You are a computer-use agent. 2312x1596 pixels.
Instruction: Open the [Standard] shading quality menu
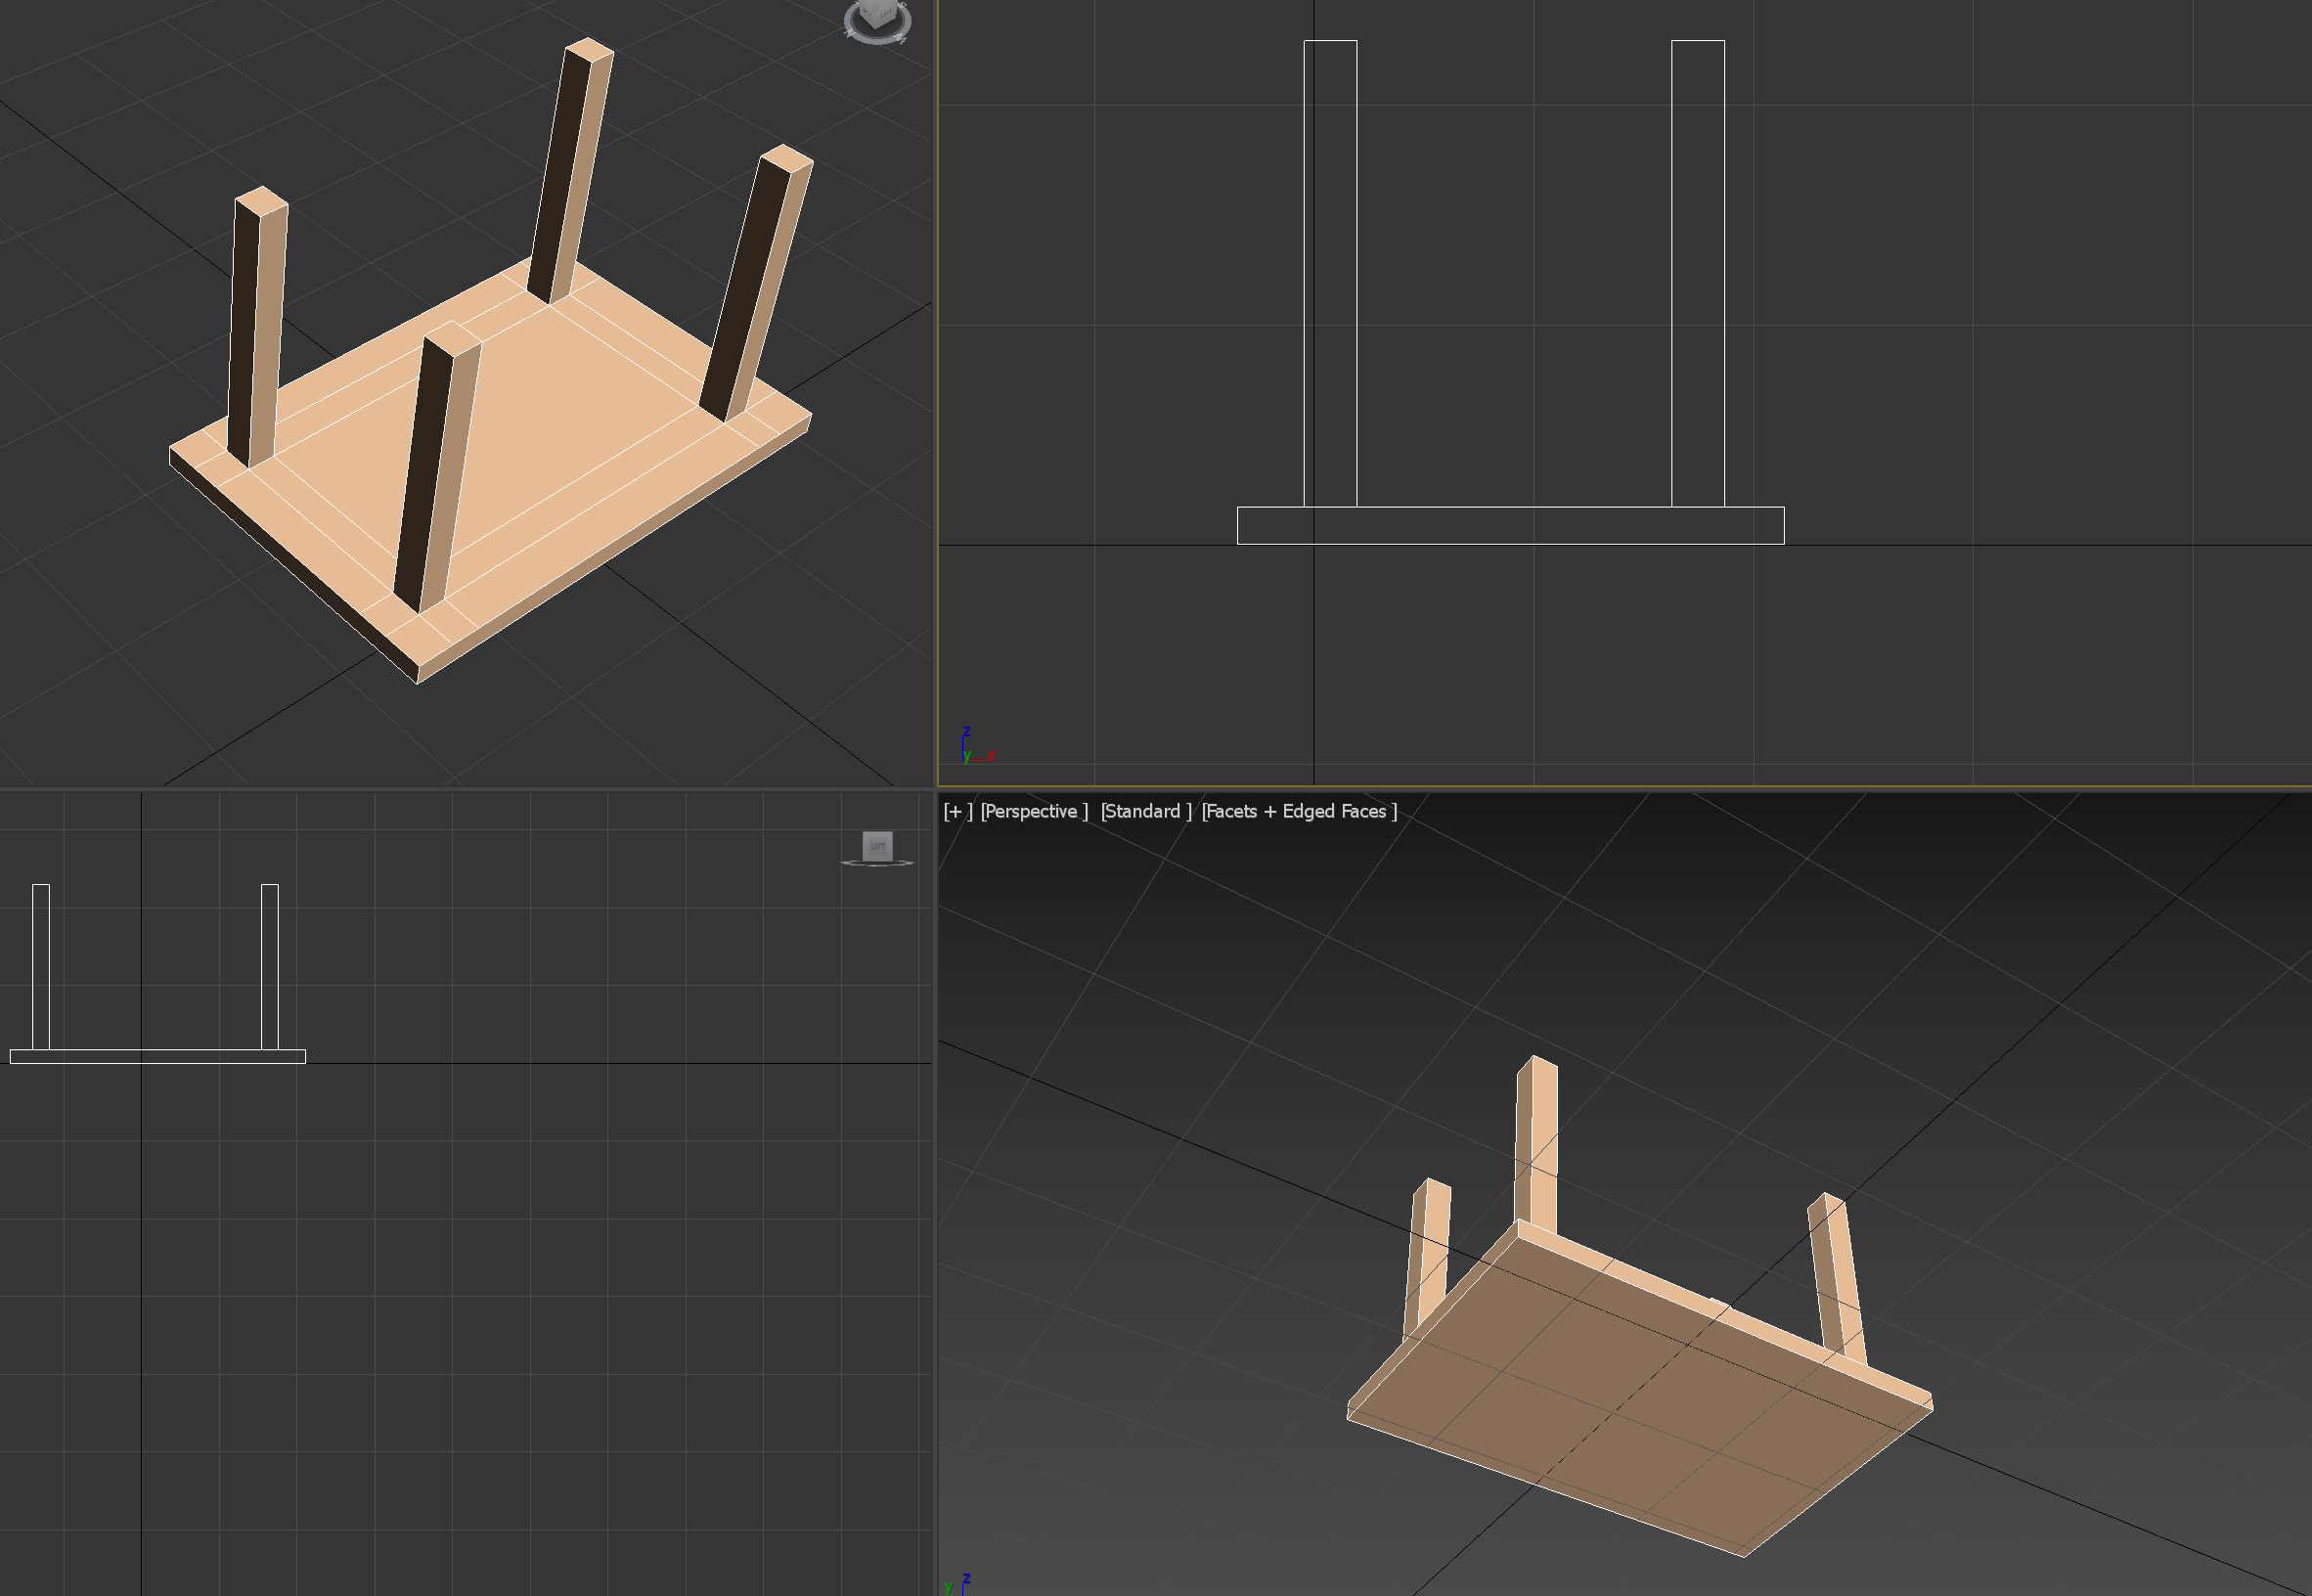[1145, 811]
